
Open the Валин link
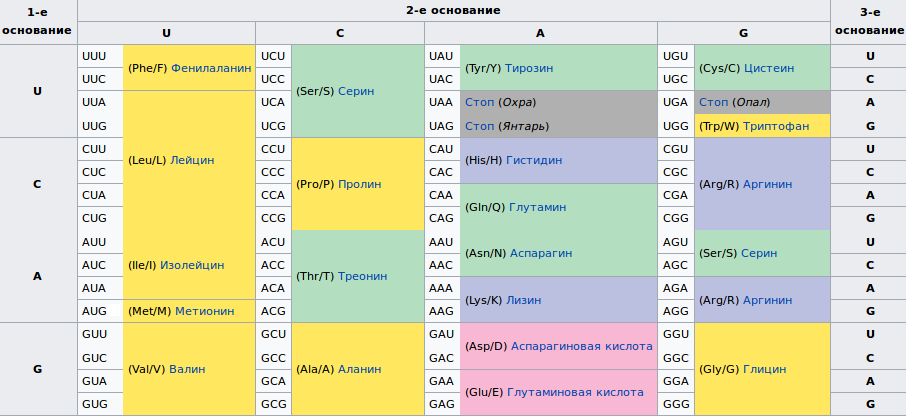(187, 369)
